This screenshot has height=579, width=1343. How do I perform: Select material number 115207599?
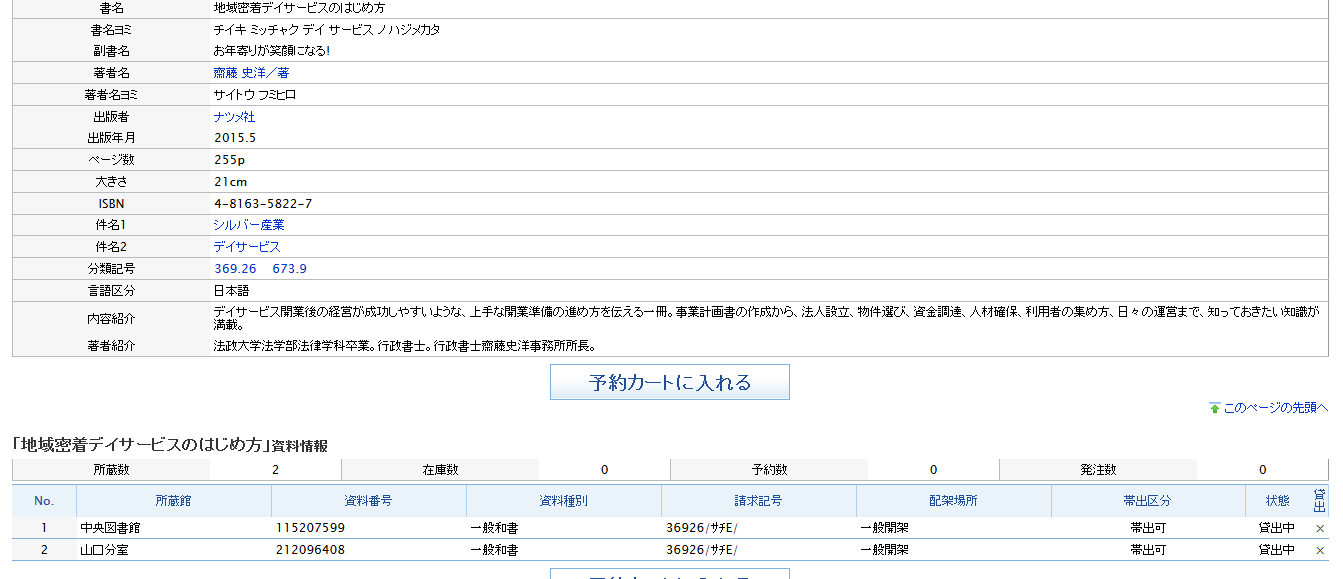coord(310,528)
